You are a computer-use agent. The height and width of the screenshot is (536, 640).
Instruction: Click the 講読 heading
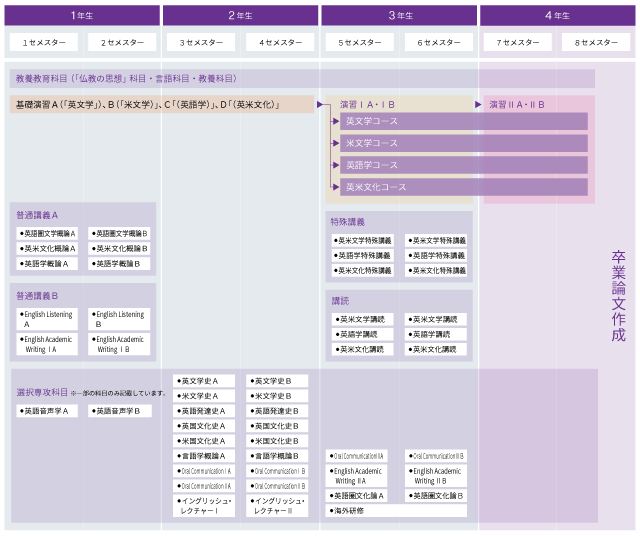[x=340, y=301]
